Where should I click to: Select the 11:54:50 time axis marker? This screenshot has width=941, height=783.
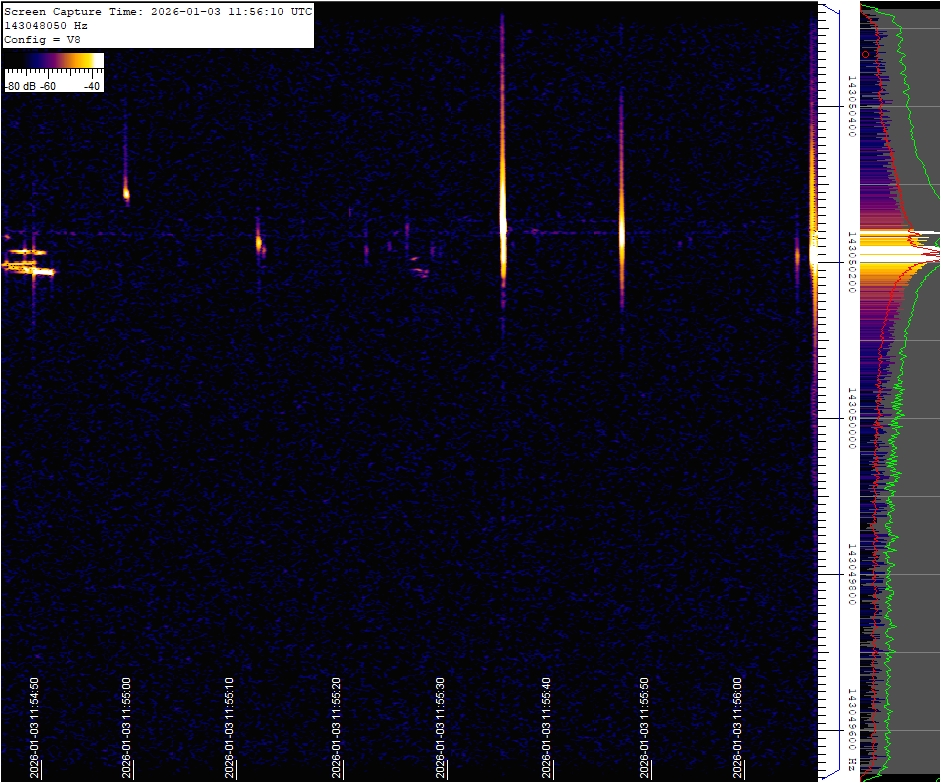[34, 728]
